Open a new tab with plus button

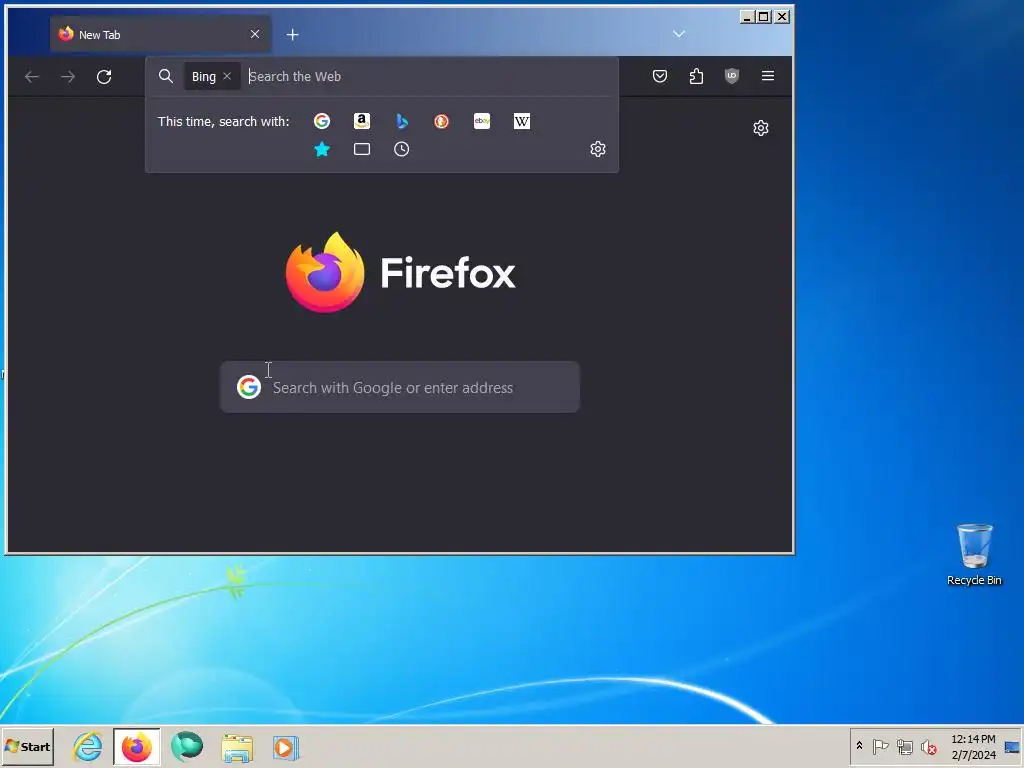tap(293, 35)
